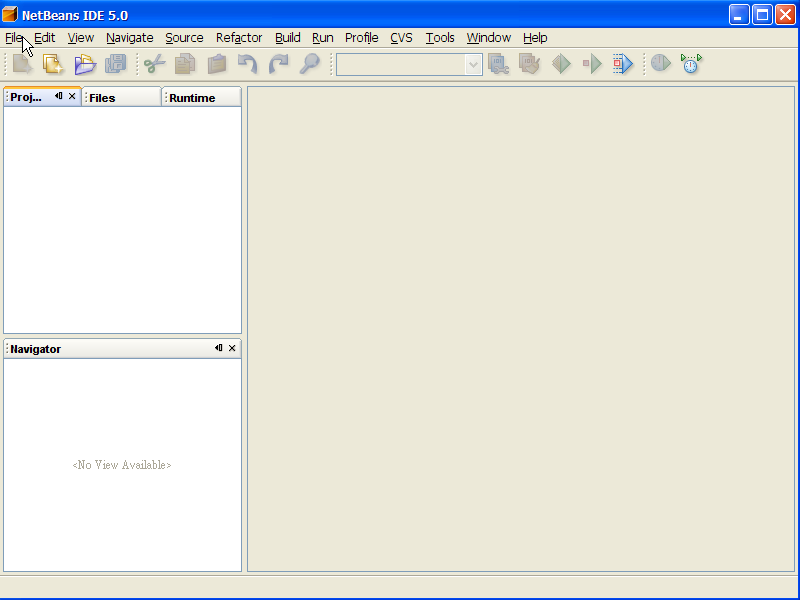Open the CVS menu
The height and width of the screenshot is (600, 800).
401,38
